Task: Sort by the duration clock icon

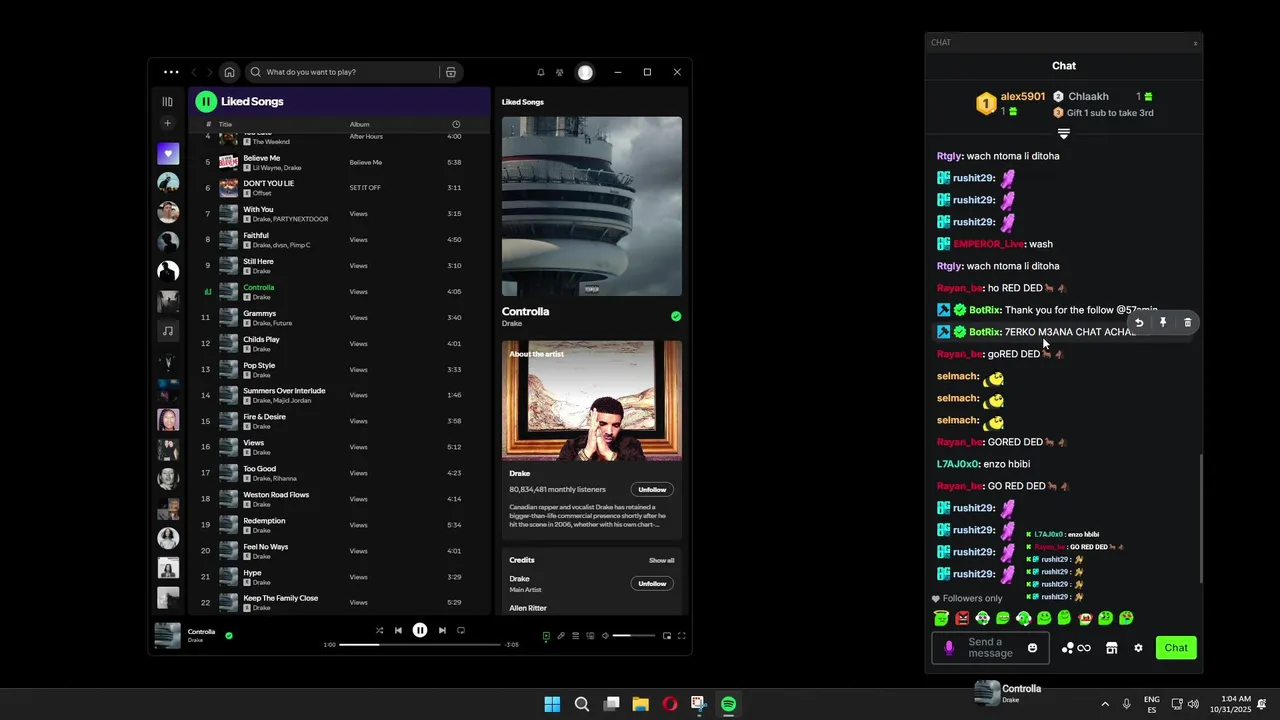Action: (456, 125)
